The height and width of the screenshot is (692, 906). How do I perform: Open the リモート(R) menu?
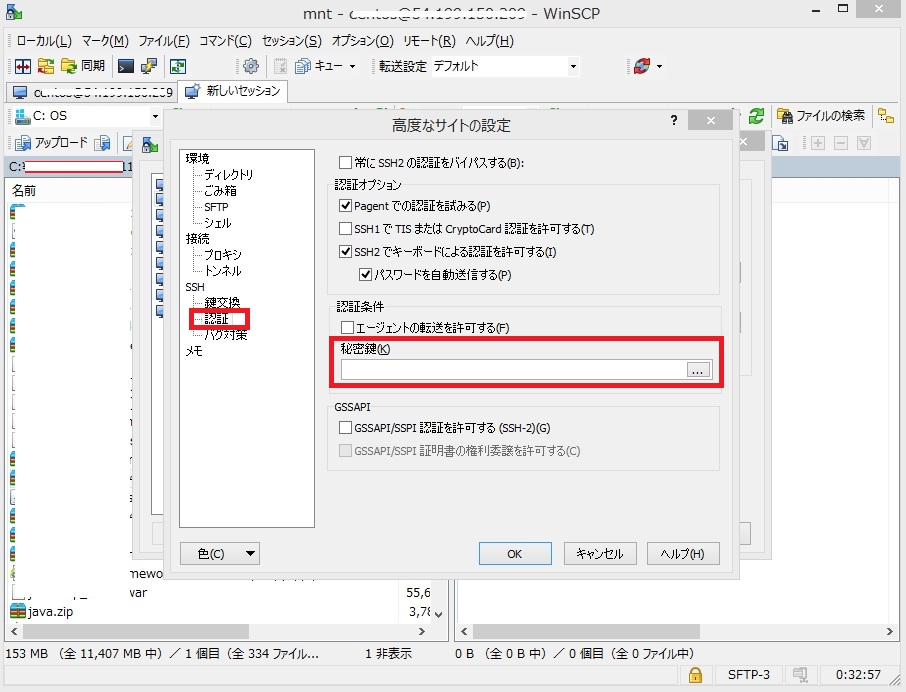(x=429, y=41)
